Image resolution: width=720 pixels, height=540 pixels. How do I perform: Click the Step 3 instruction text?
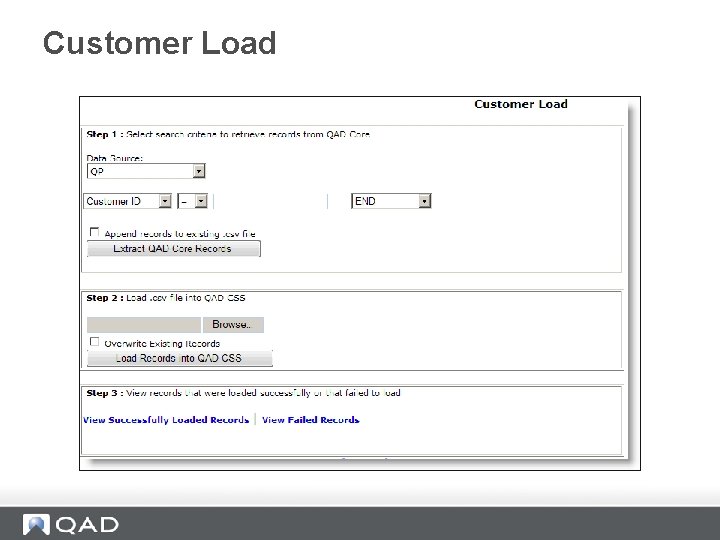pyautogui.click(x=243, y=393)
